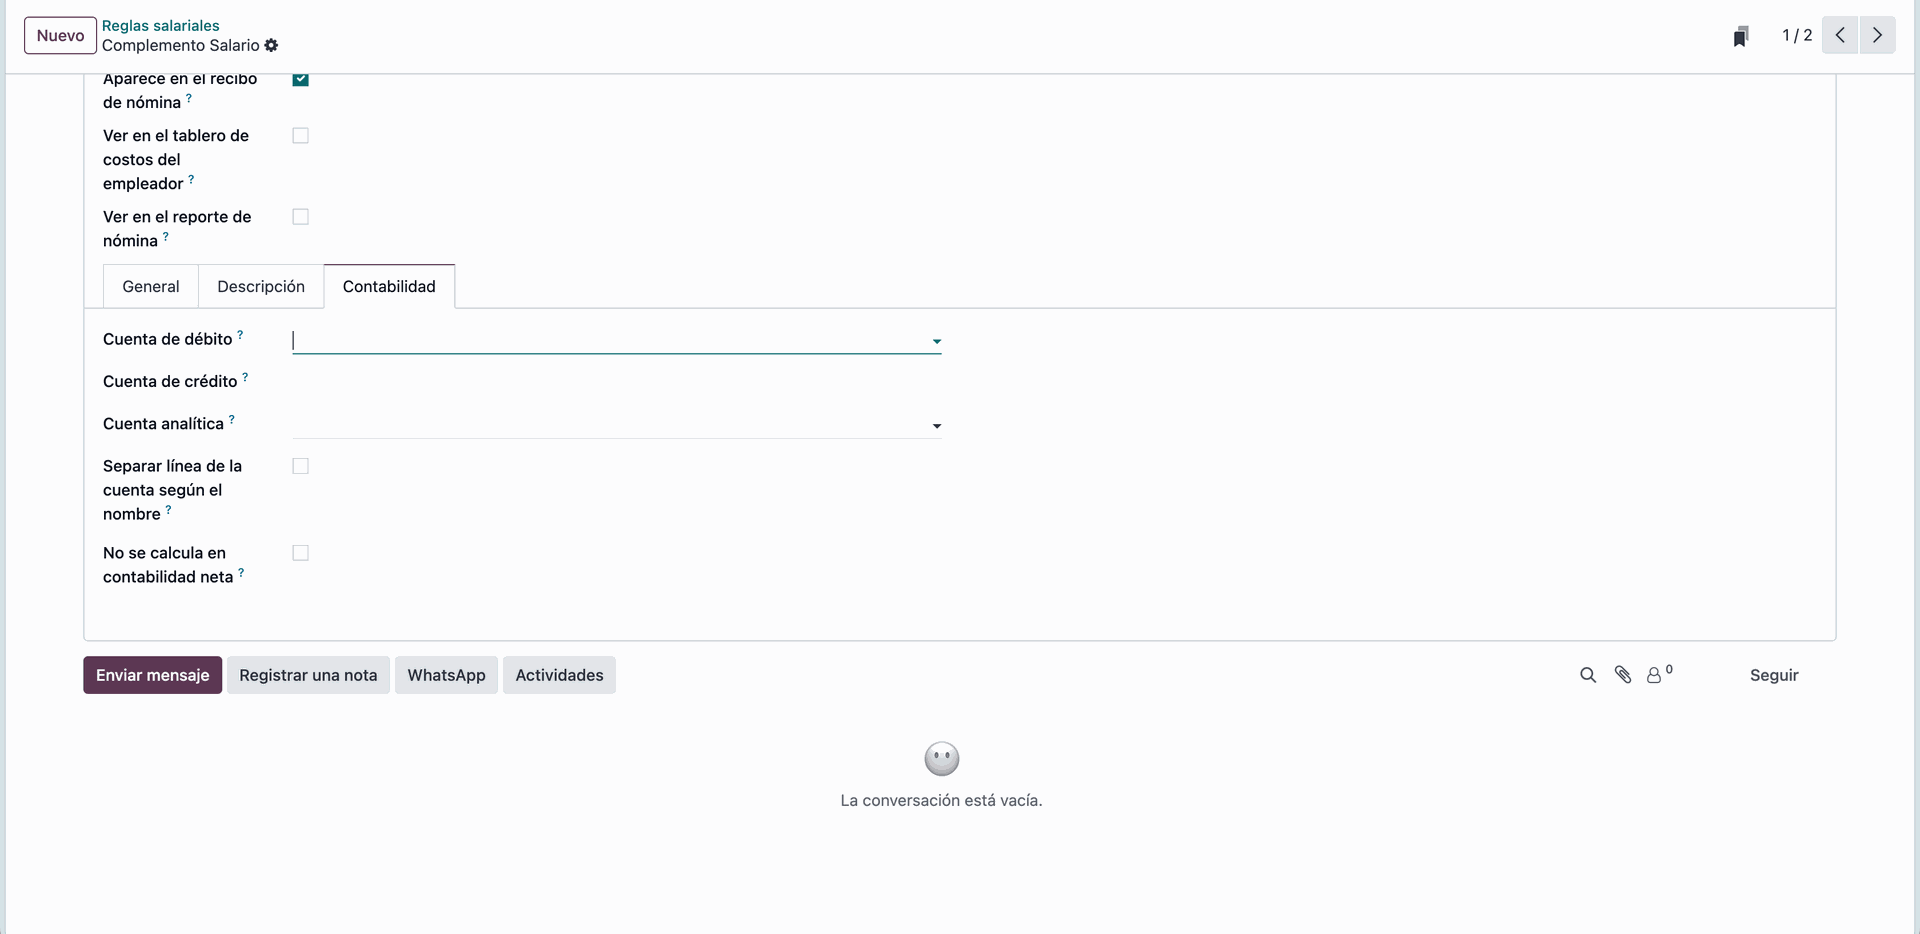Go to next record arrow

coord(1877,35)
